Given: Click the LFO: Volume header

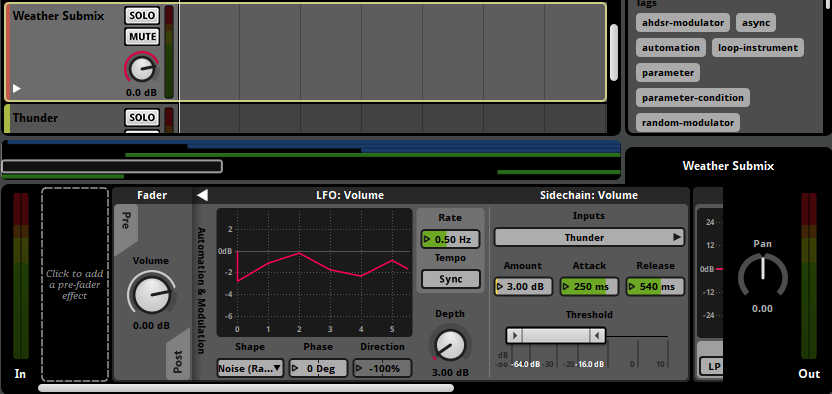Looking at the screenshot, I should pyautogui.click(x=350, y=195).
